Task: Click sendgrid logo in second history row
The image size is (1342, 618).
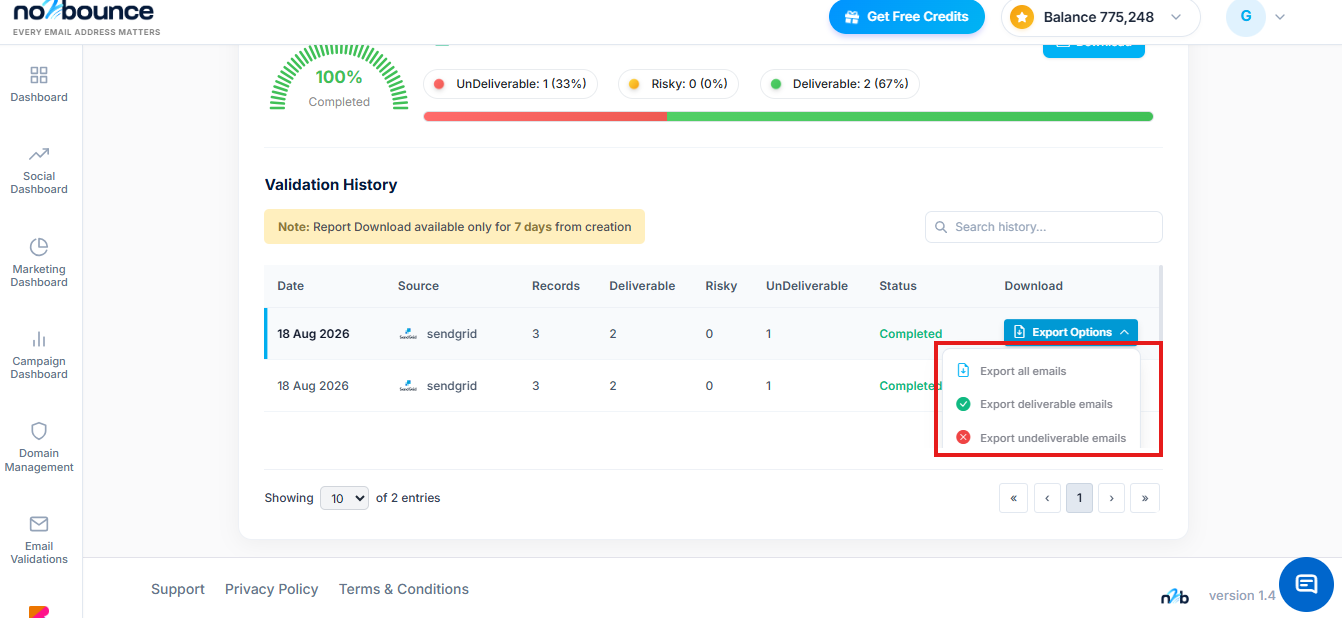Action: [408, 386]
